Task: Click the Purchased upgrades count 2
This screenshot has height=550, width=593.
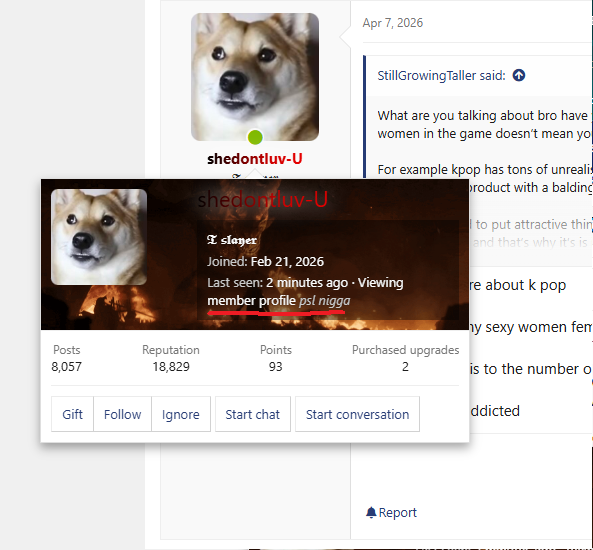Action: coord(405,367)
